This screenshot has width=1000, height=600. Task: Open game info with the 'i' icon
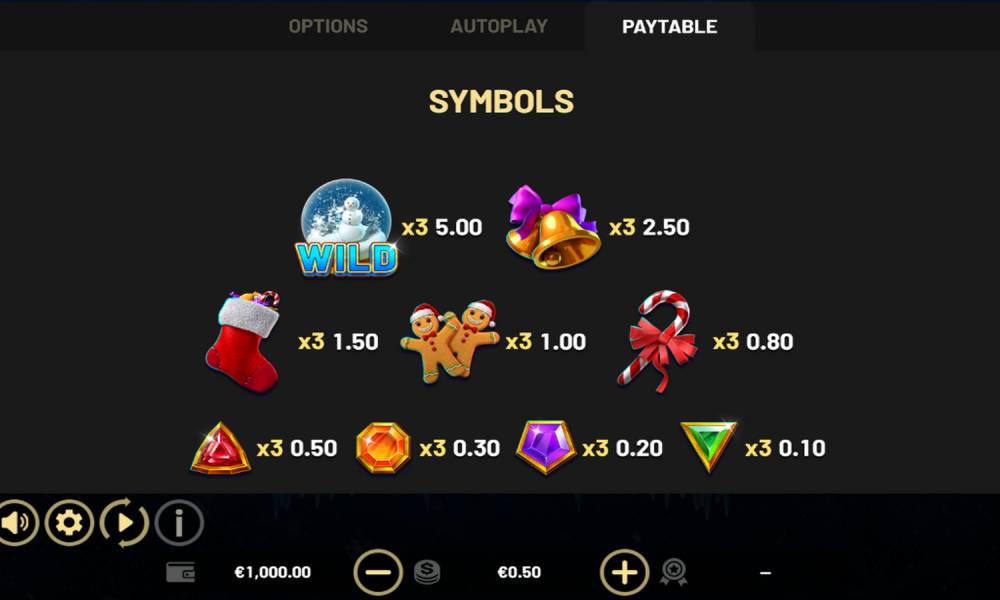[179, 523]
